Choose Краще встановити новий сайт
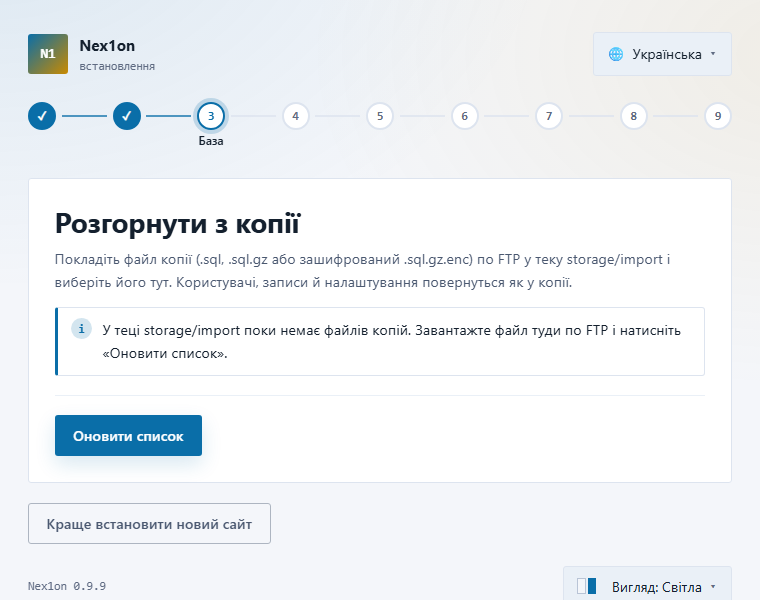The height and width of the screenshot is (600, 760). pyautogui.click(x=149, y=523)
